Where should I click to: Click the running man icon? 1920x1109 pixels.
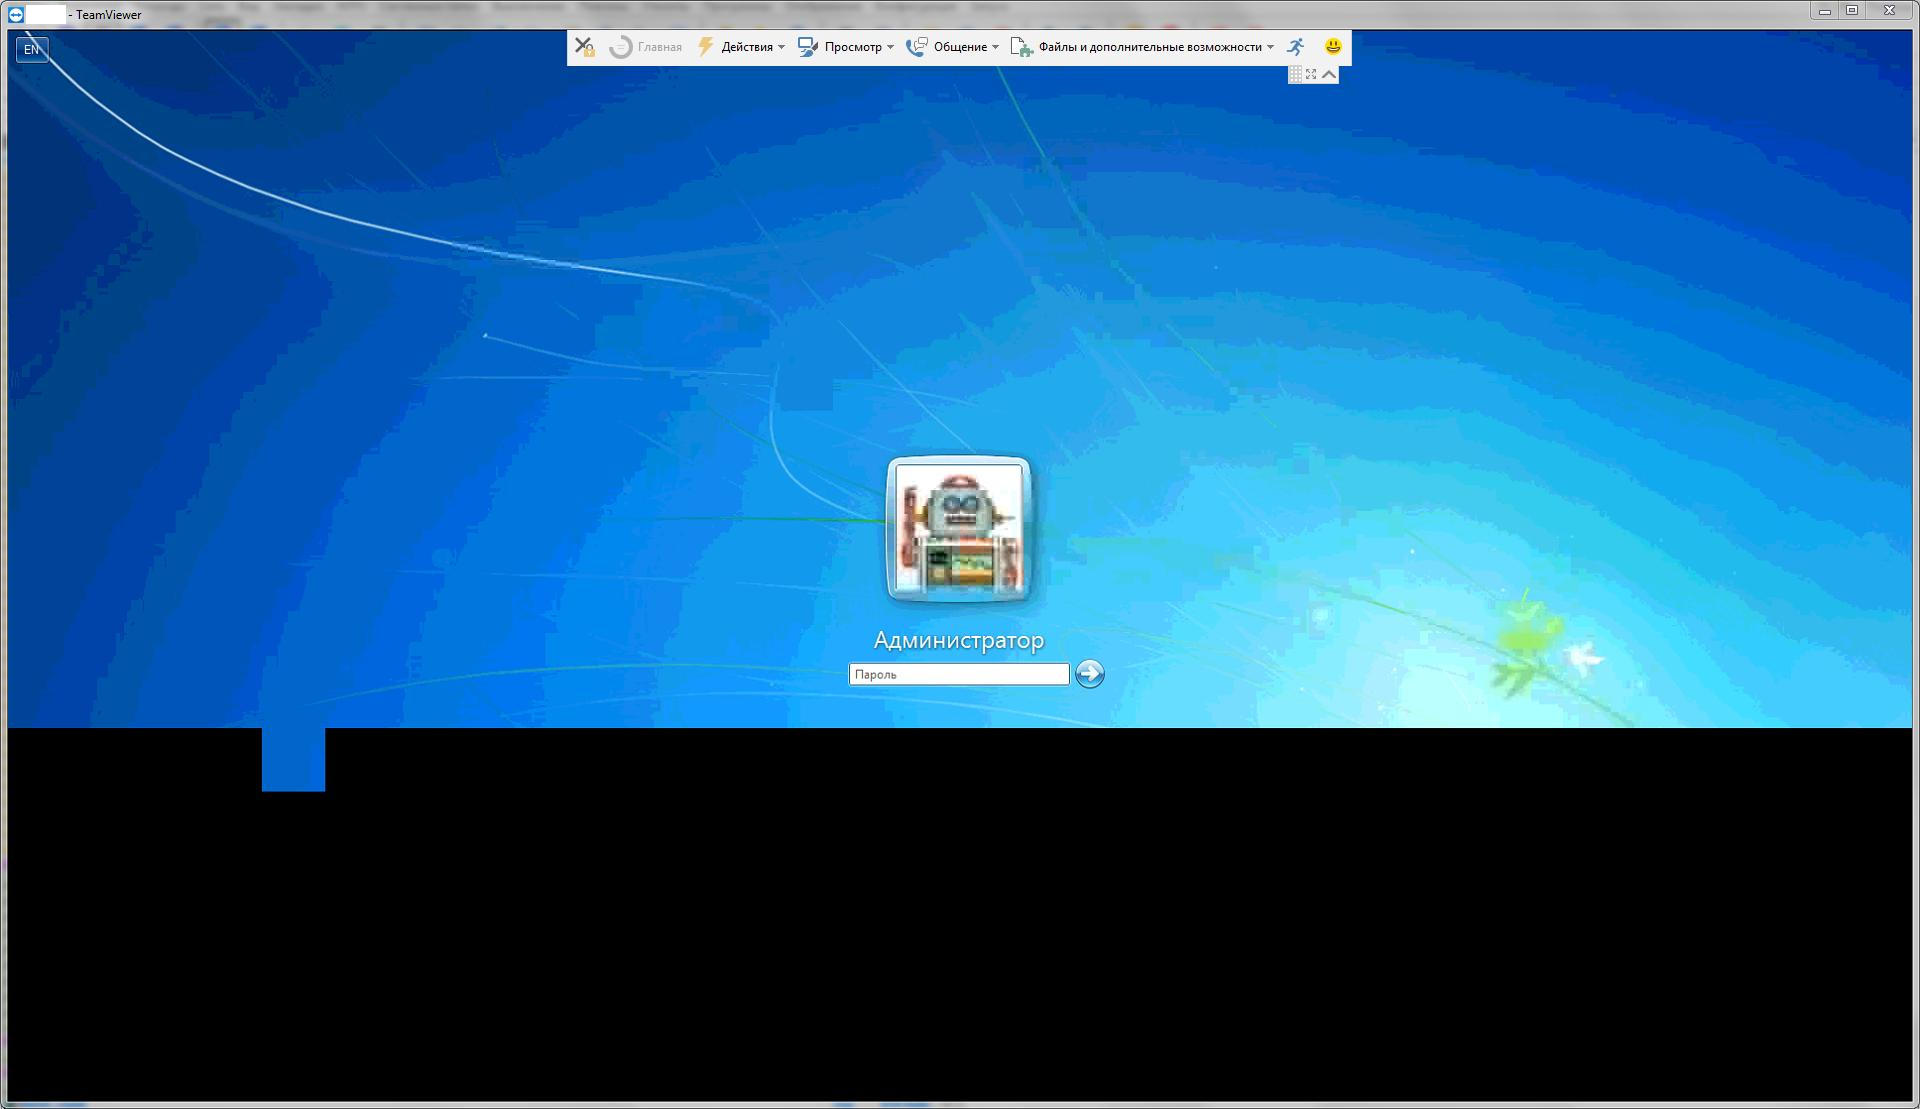pos(1296,47)
